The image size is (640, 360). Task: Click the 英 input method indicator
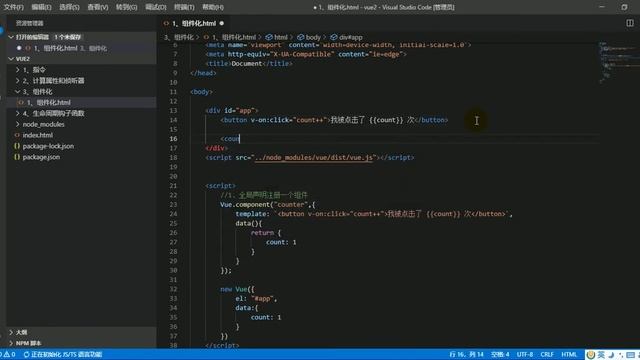coord(601,355)
